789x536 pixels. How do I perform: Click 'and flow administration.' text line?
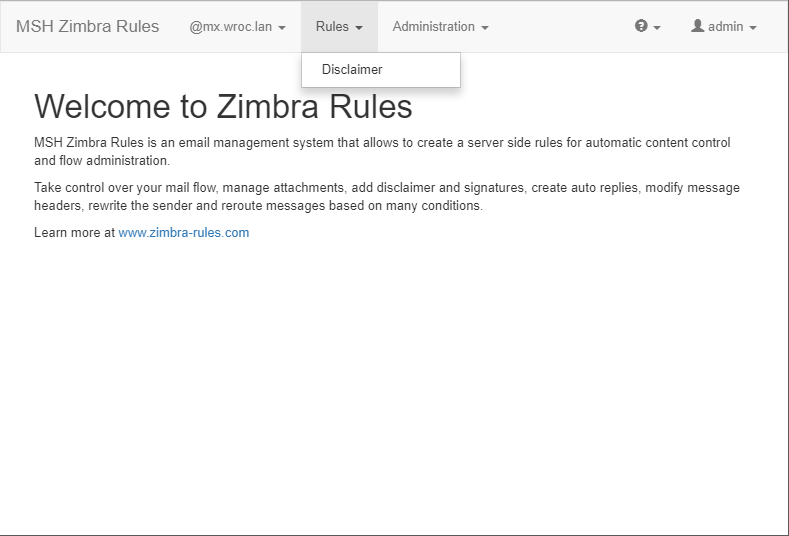(x=102, y=161)
